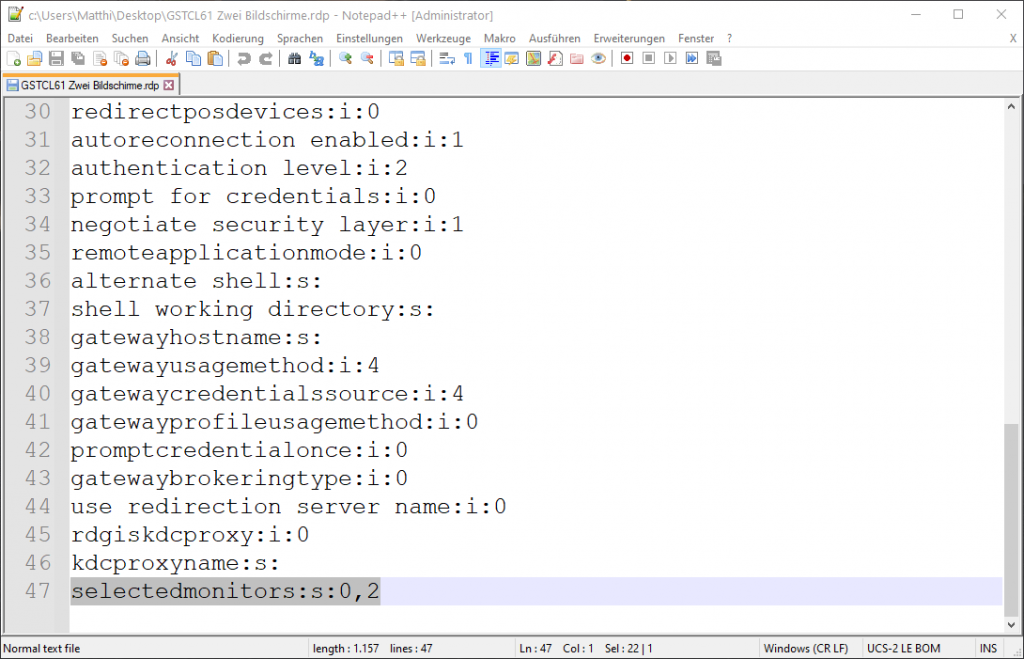The height and width of the screenshot is (659, 1024).
Task: Show Function List panel icon
Action: point(555,59)
